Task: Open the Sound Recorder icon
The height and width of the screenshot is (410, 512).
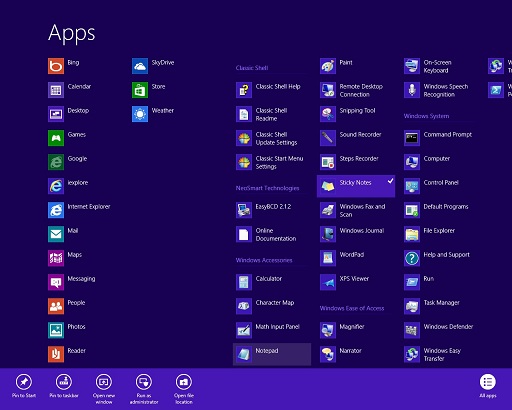Action: point(328,138)
